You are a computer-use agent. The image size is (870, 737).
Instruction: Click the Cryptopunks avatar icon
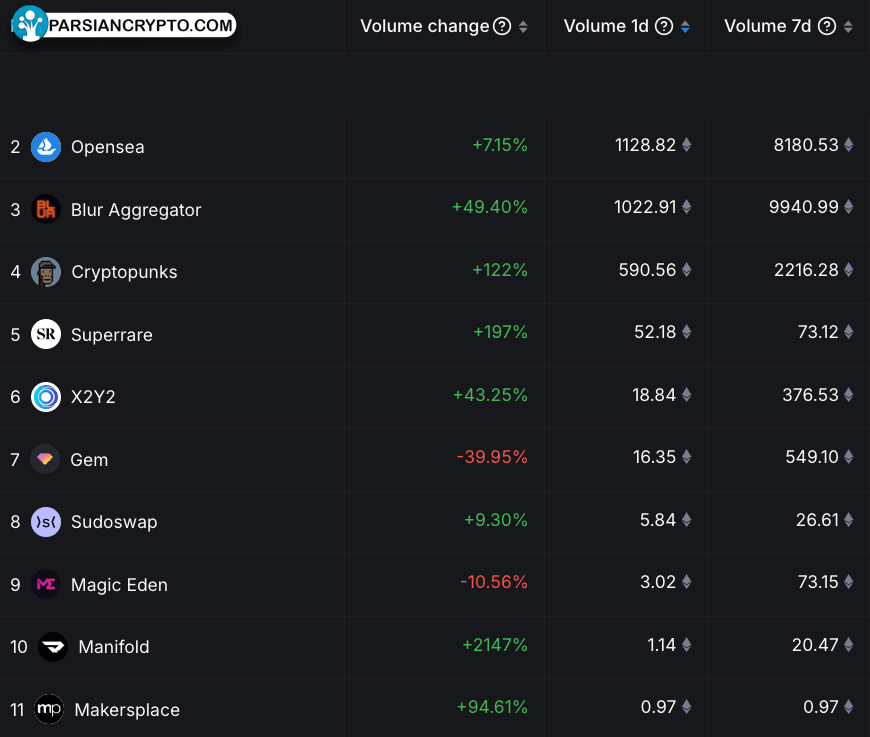(46, 272)
